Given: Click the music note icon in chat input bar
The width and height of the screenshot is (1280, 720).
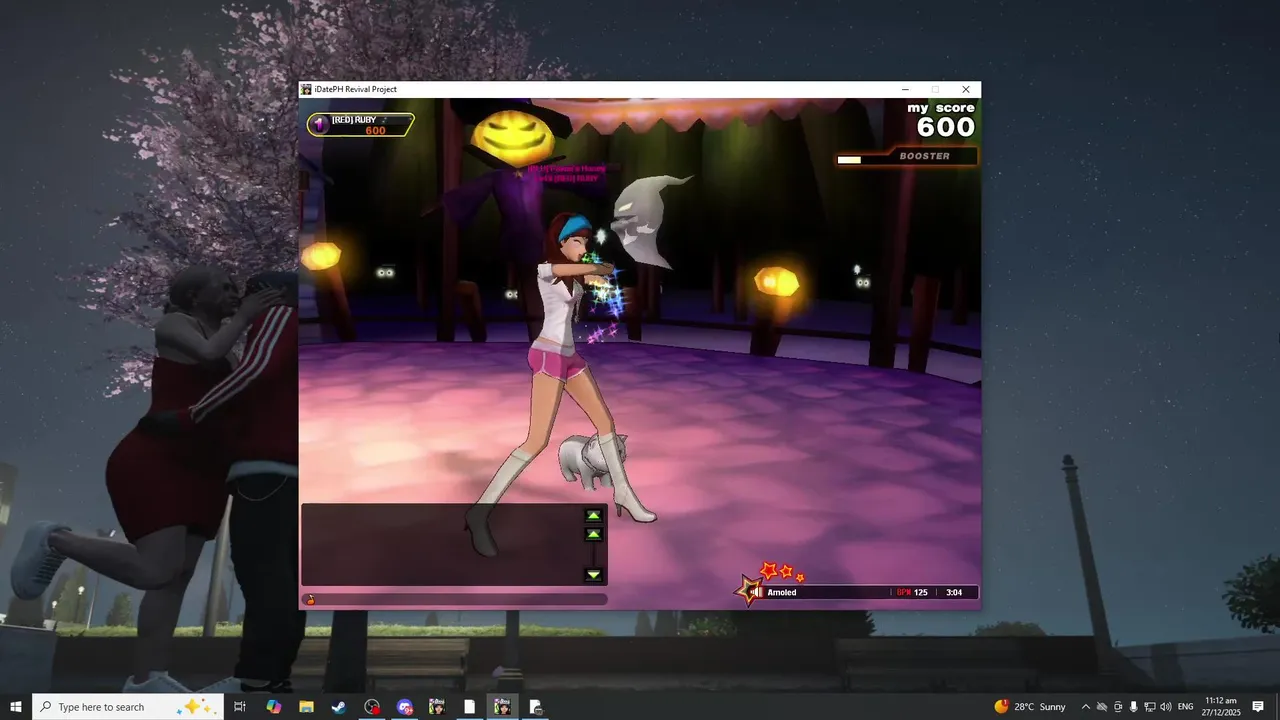Looking at the screenshot, I should (311, 600).
